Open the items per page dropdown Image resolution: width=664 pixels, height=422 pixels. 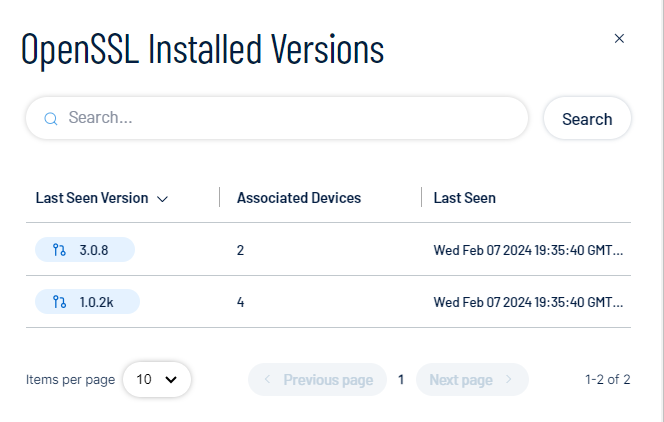click(x=157, y=379)
